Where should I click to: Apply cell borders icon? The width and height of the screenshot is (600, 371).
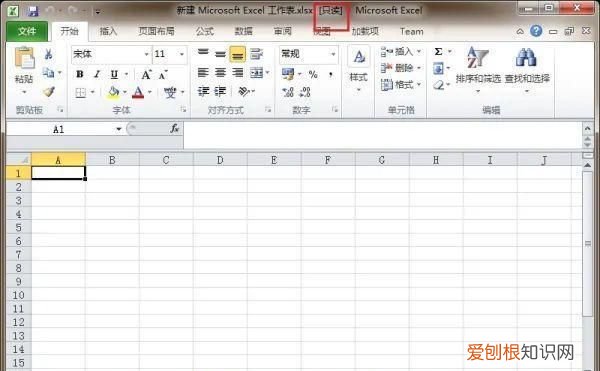pos(80,92)
